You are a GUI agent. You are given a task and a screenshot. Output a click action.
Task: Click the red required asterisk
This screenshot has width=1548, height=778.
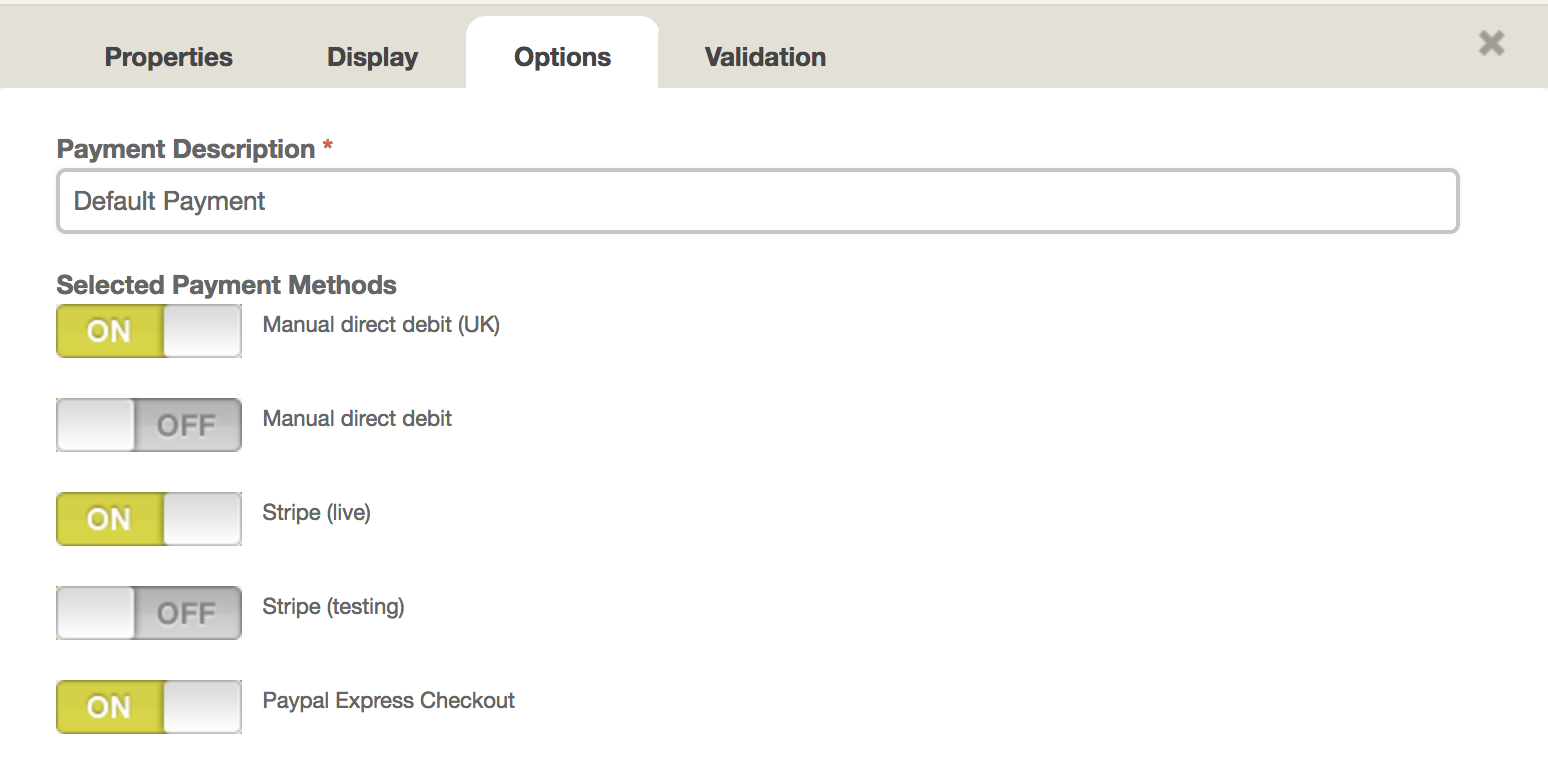pyautogui.click(x=327, y=147)
